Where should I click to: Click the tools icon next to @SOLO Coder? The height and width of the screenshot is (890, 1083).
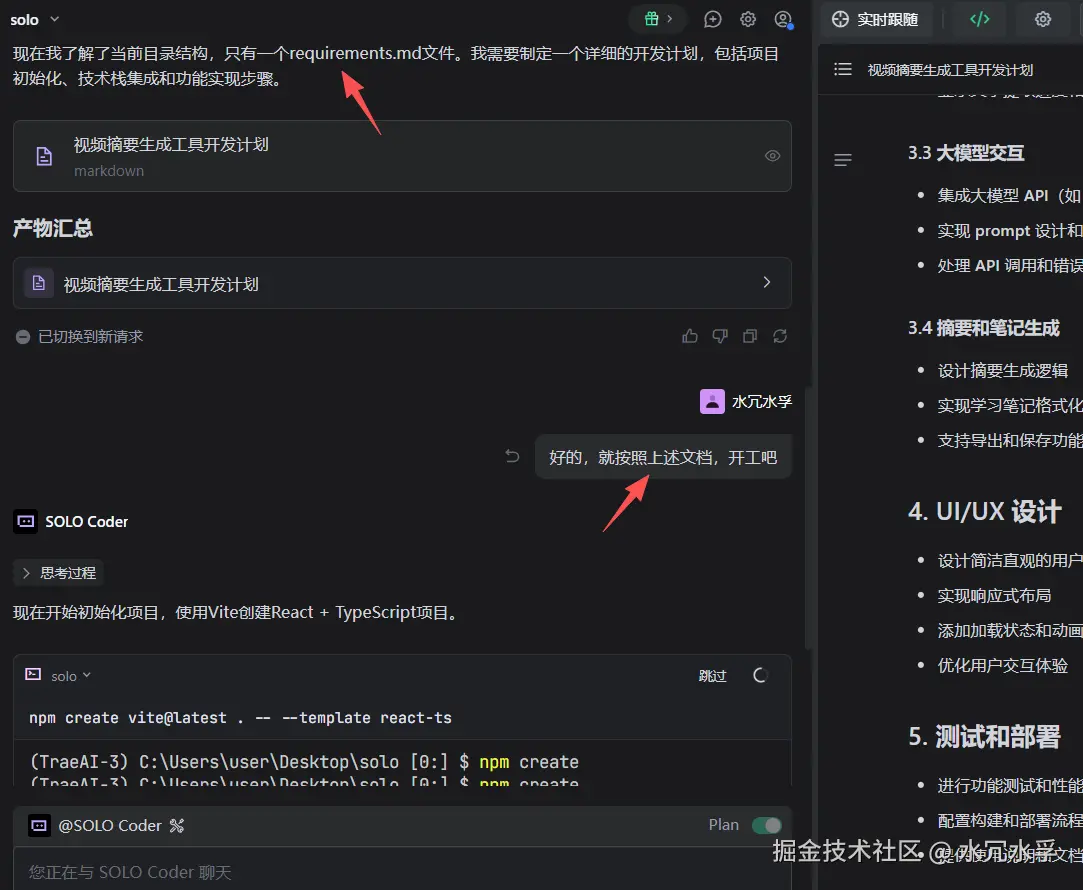pos(177,826)
